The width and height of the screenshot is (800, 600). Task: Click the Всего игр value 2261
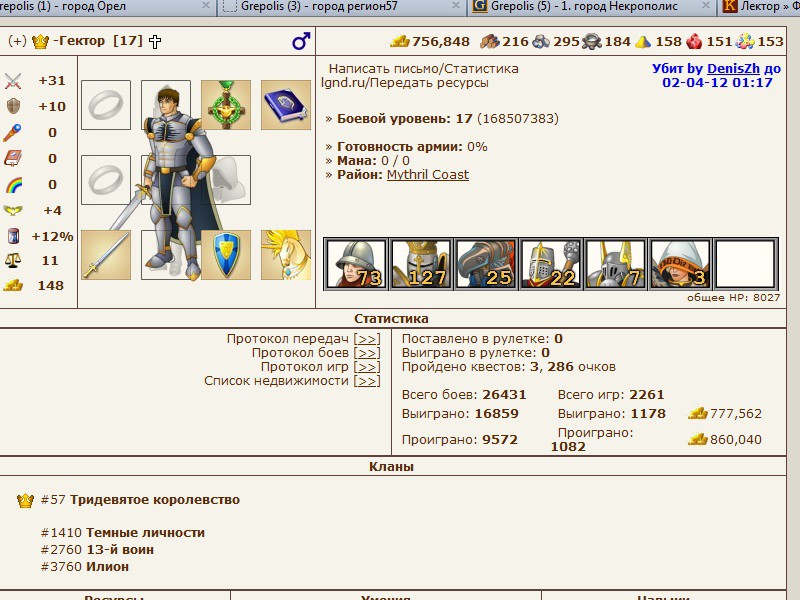pyautogui.click(x=647, y=395)
